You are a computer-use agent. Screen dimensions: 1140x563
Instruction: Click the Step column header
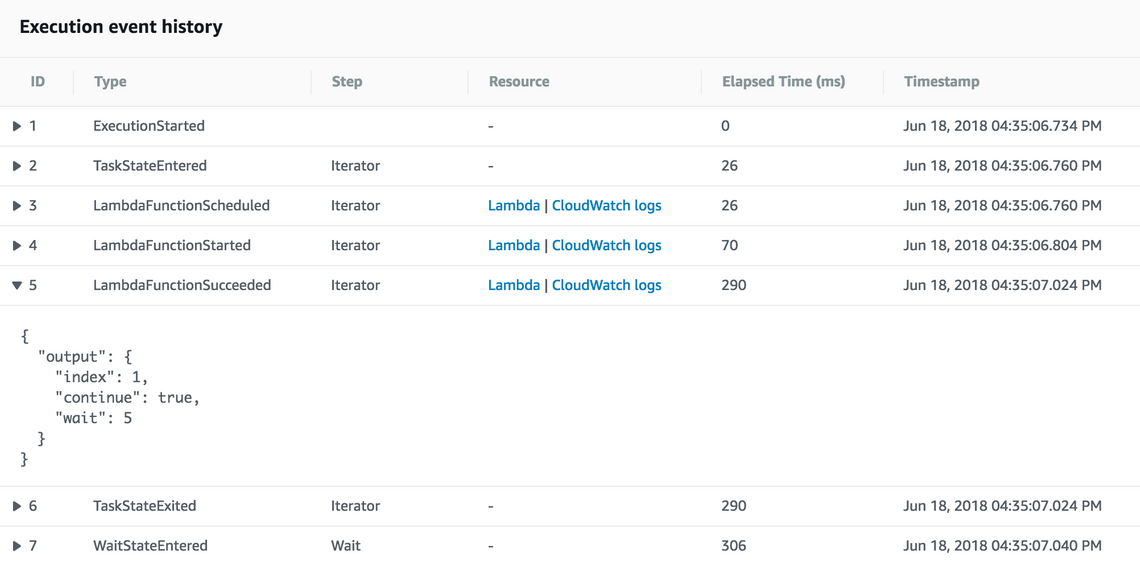pyautogui.click(x=347, y=82)
